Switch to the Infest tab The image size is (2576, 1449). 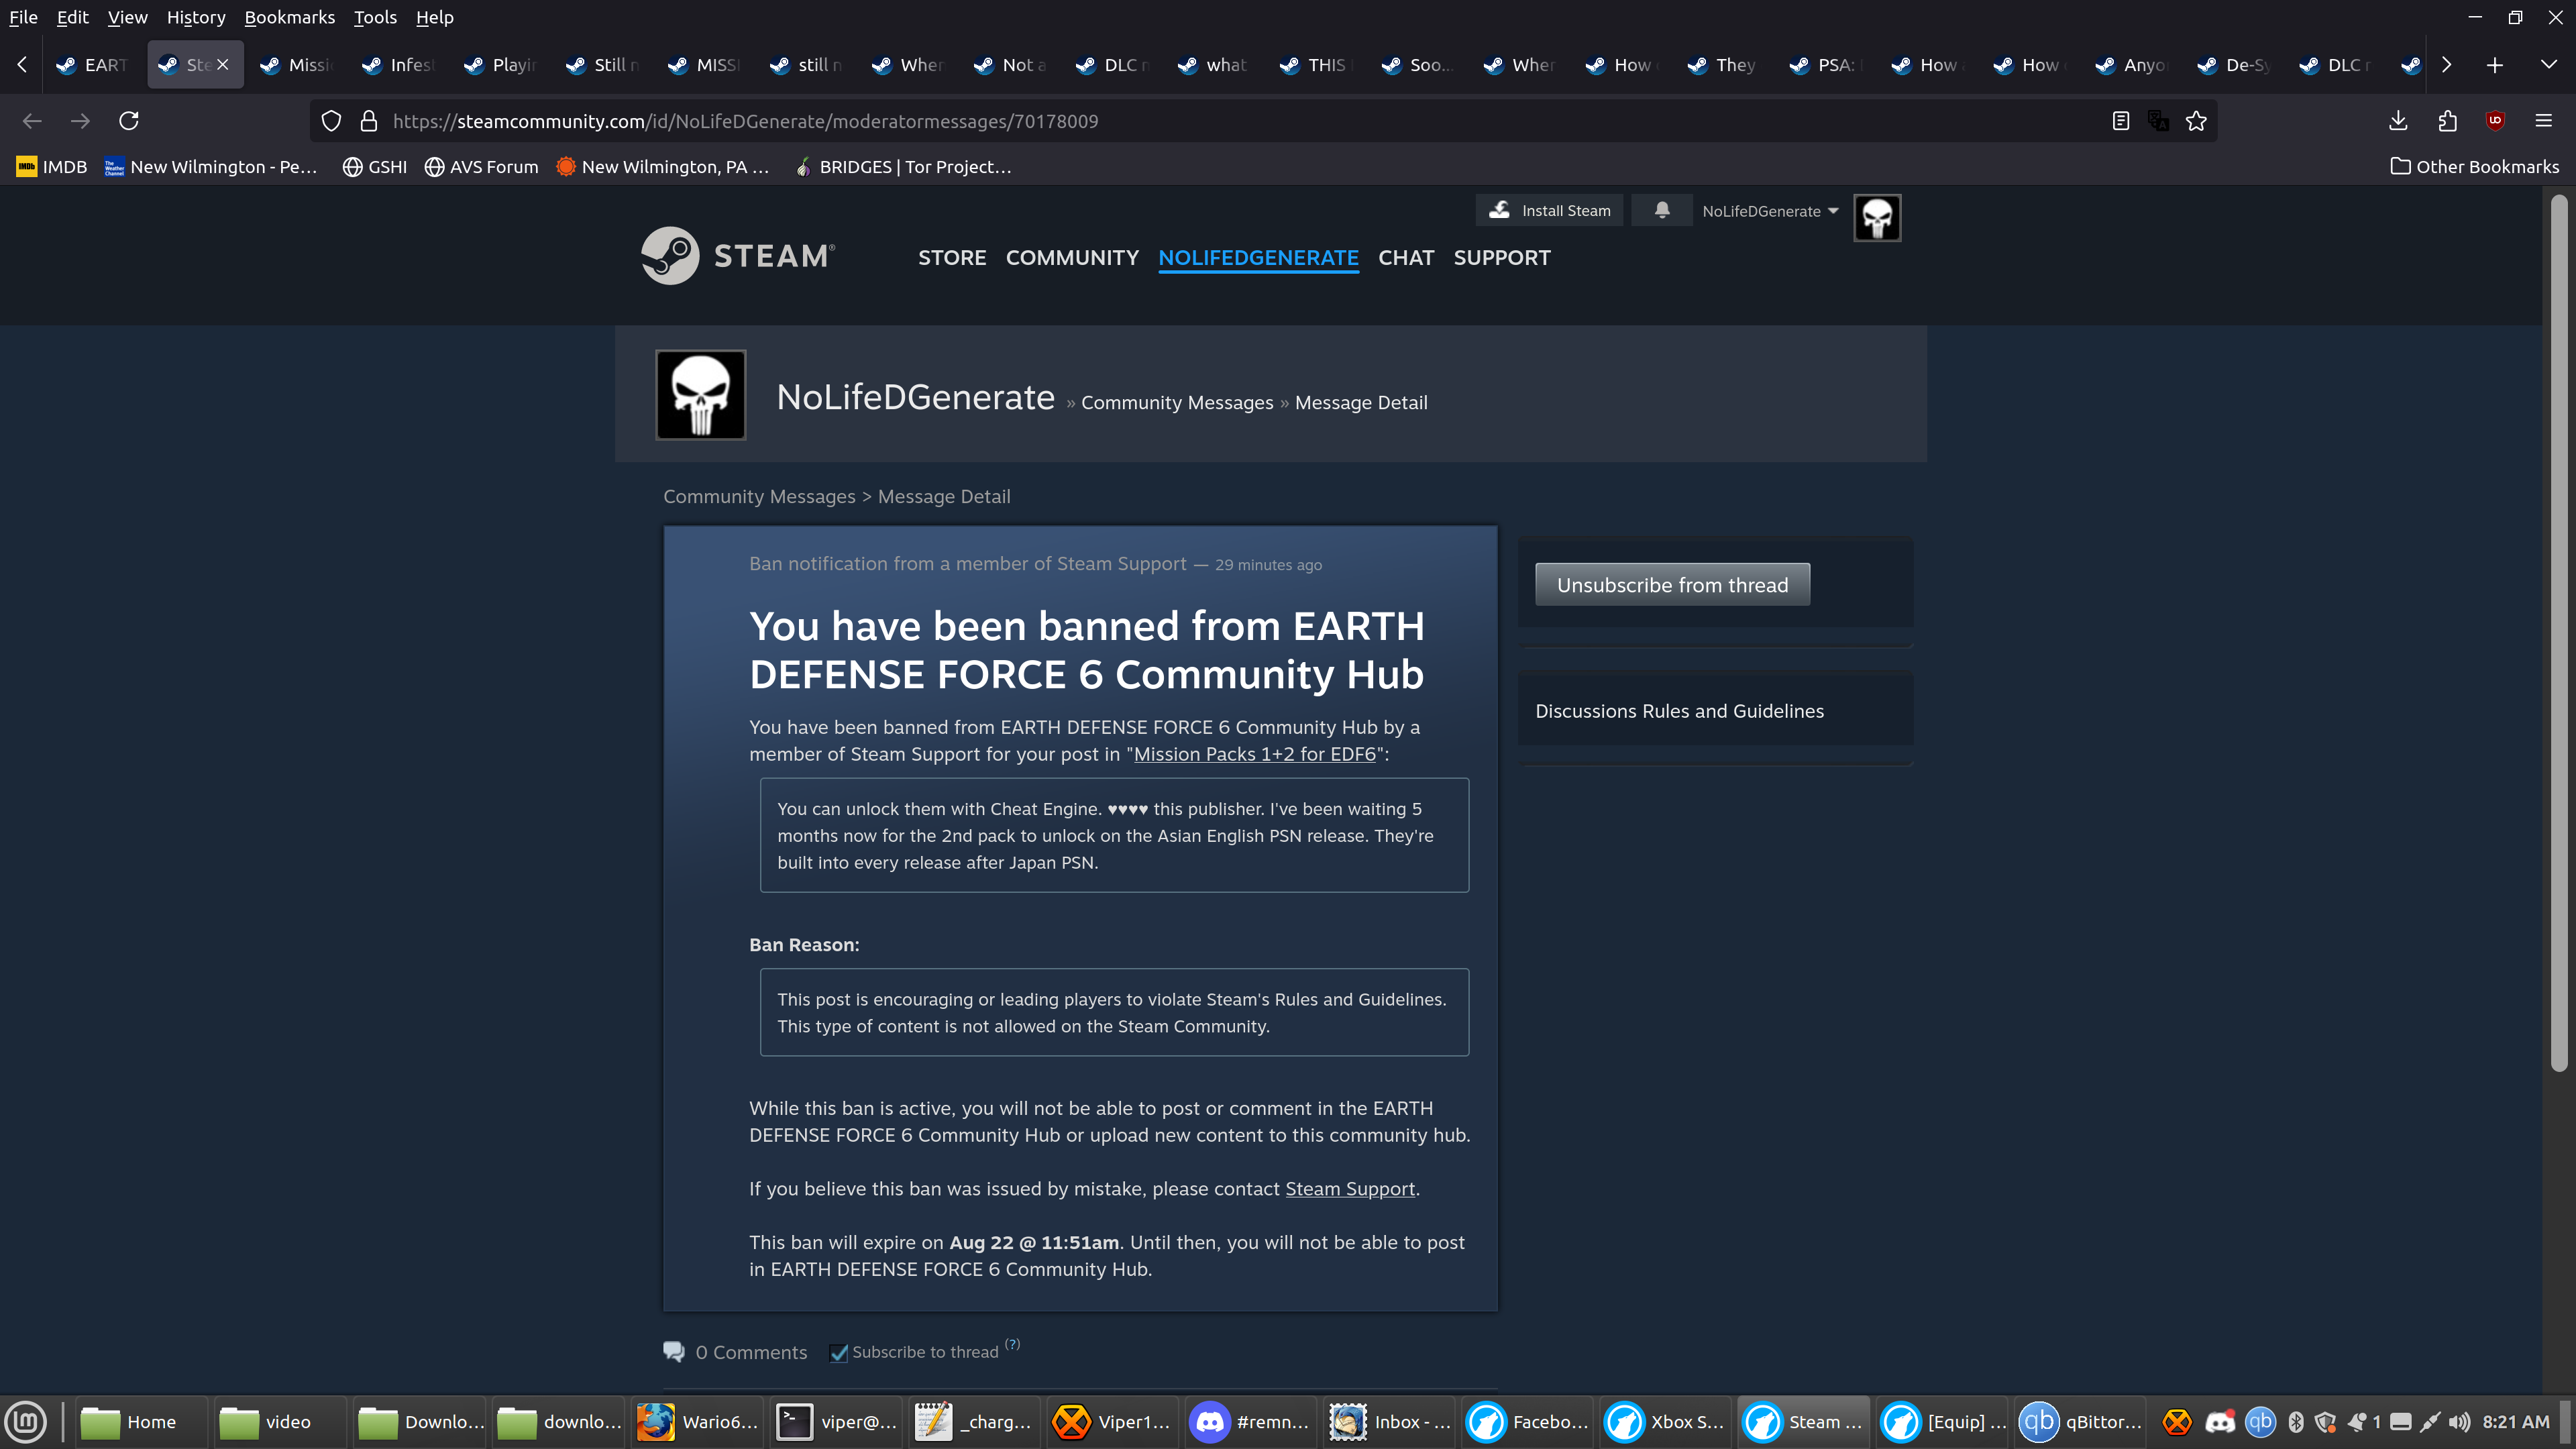399,65
